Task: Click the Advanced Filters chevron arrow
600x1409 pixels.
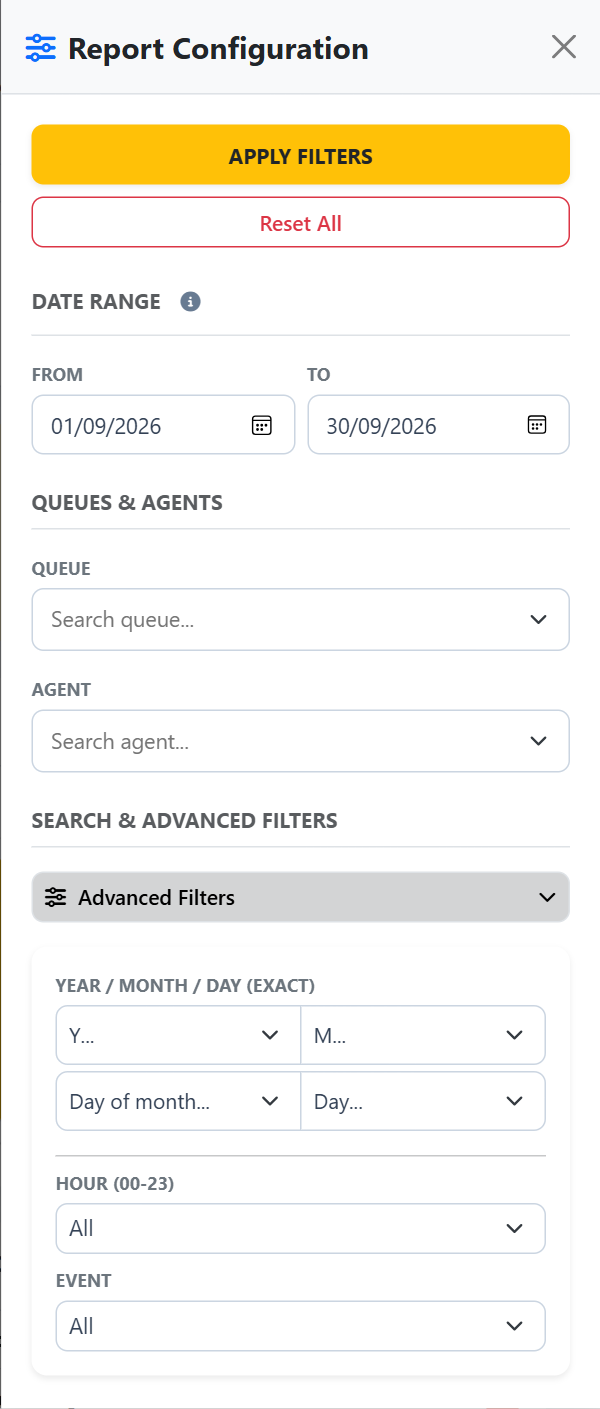Action: pyautogui.click(x=547, y=898)
